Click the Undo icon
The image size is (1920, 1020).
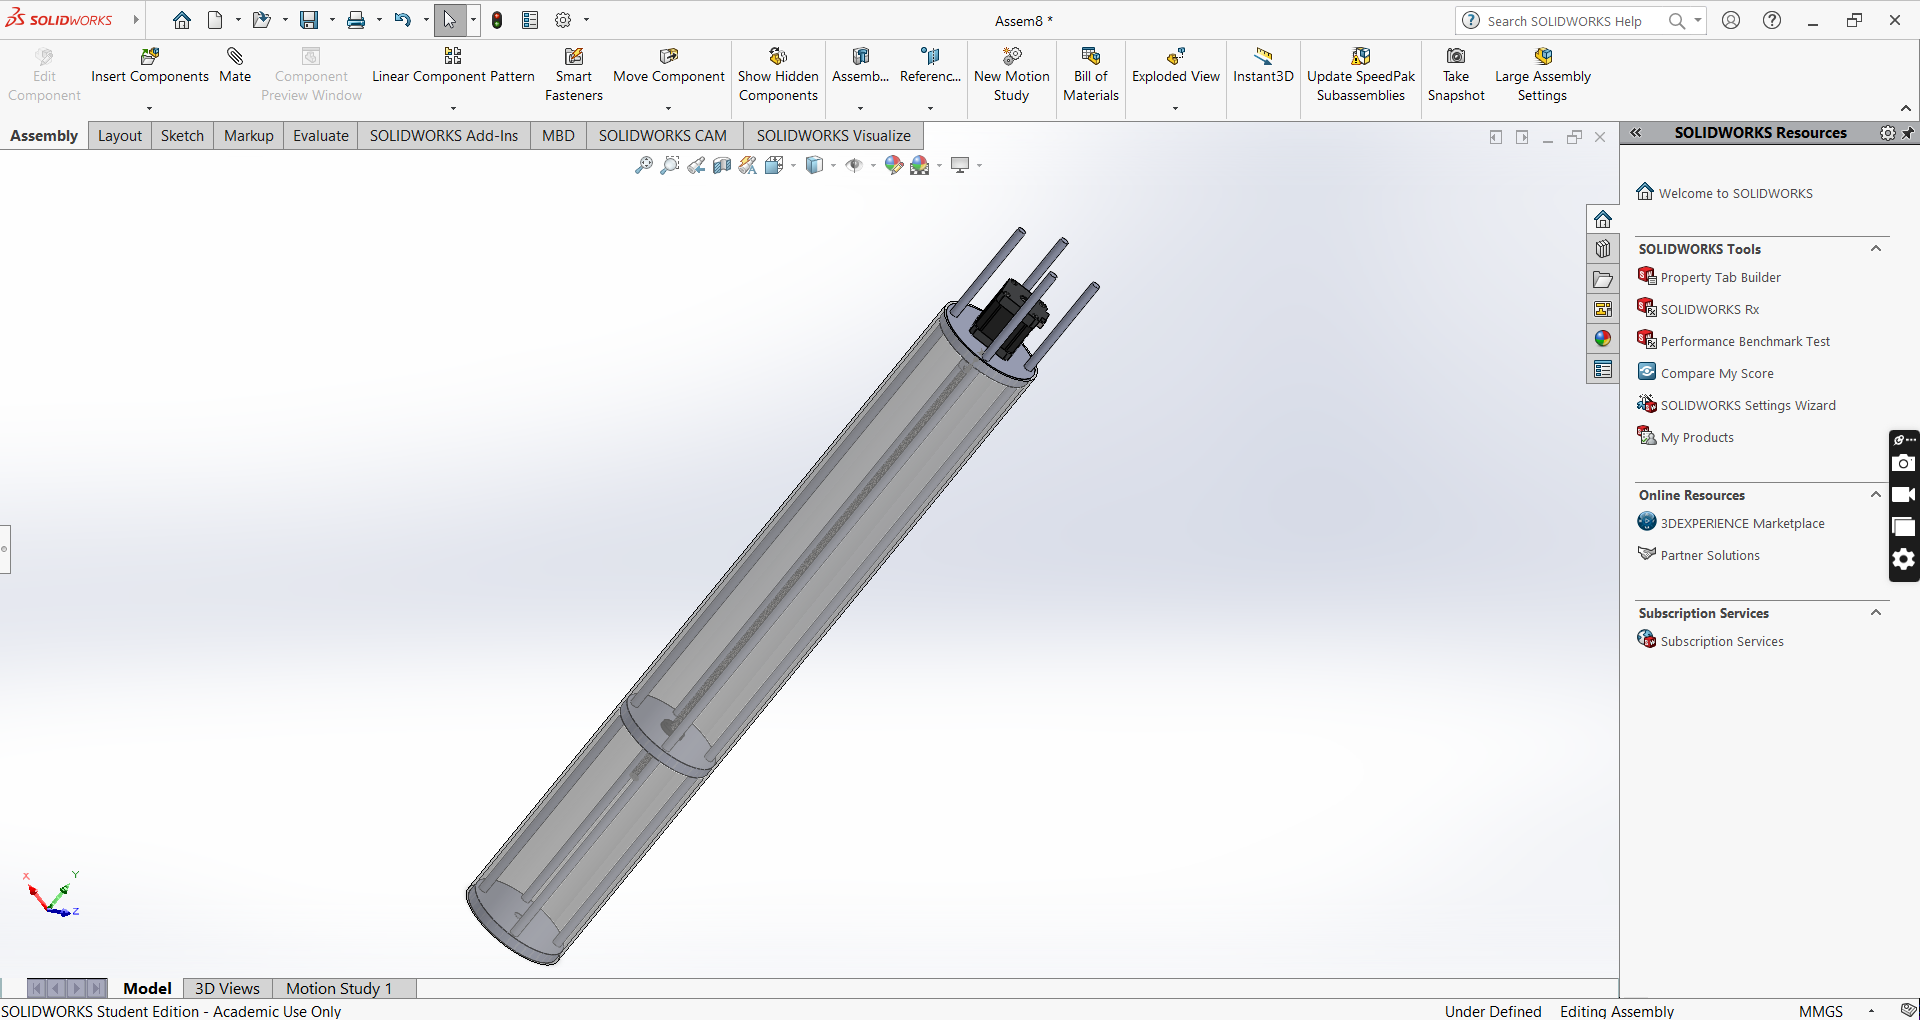pyautogui.click(x=402, y=20)
